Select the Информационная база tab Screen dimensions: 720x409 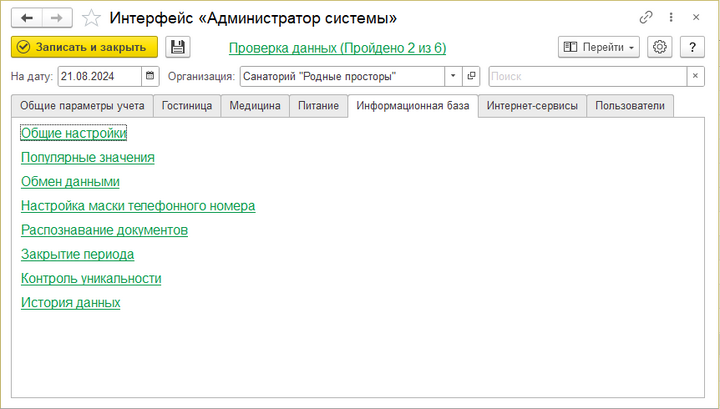click(413, 106)
